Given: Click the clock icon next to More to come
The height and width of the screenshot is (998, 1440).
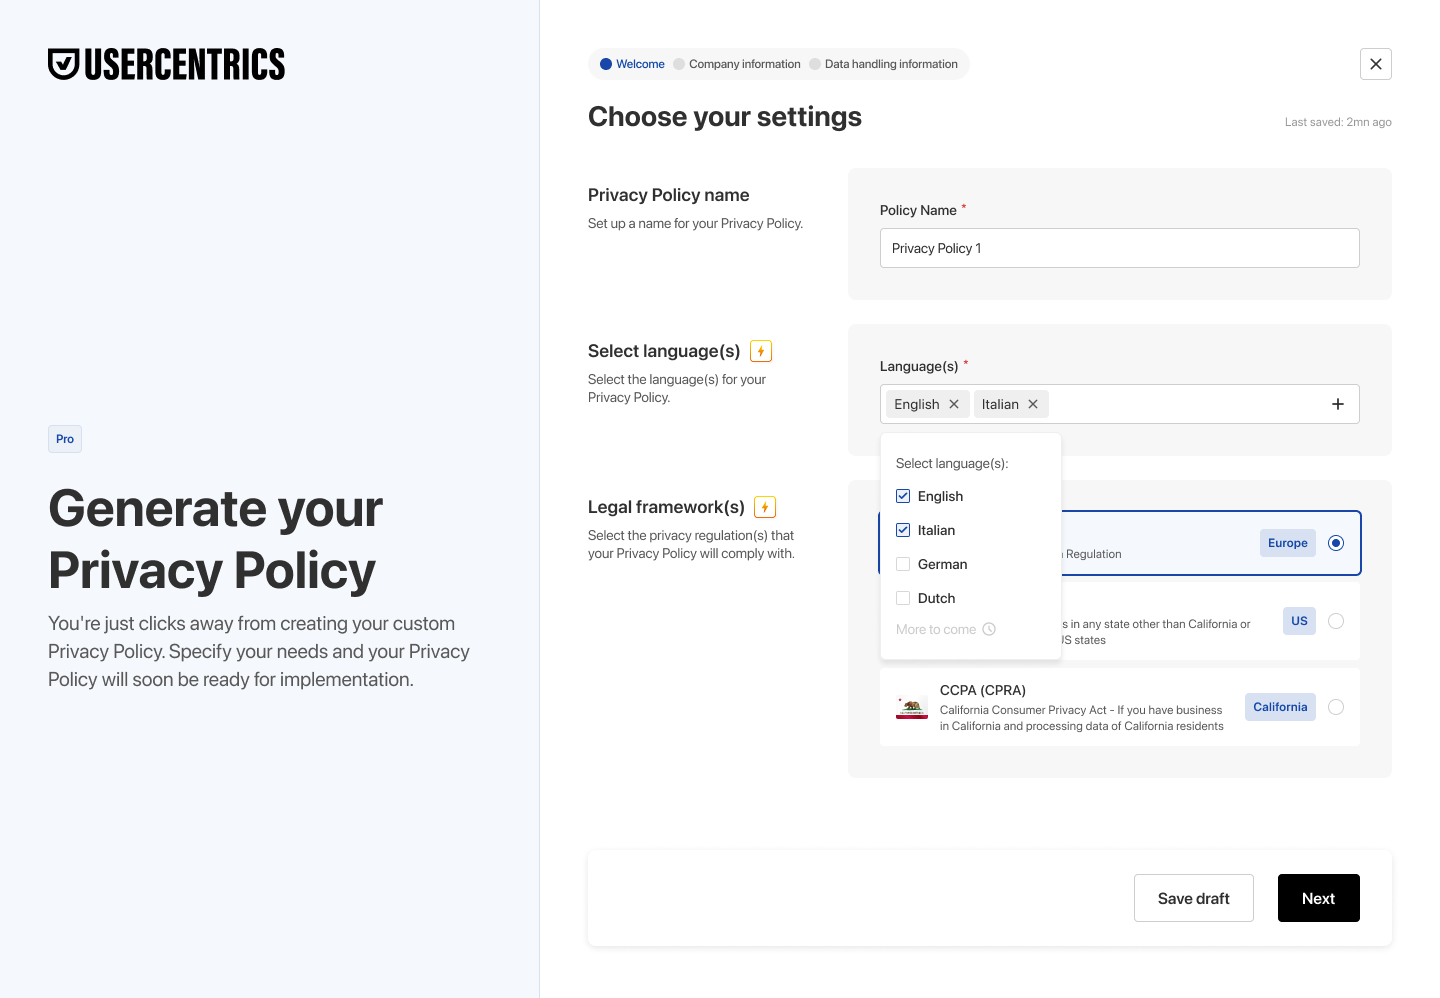Looking at the screenshot, I should (989, 629).
